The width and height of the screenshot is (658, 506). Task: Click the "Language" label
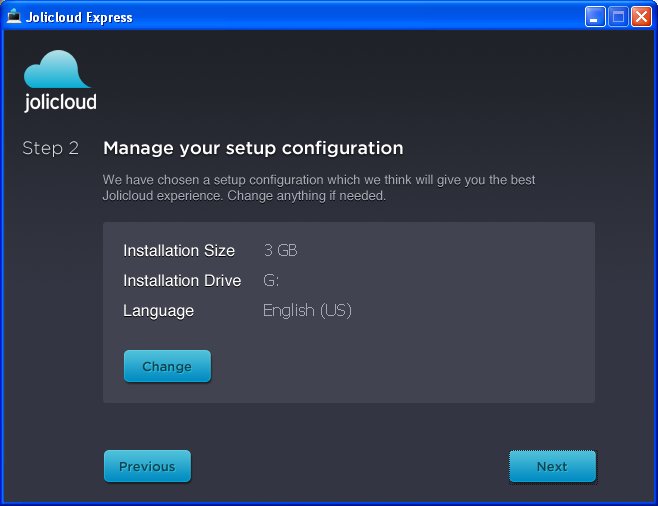point(159,311)
